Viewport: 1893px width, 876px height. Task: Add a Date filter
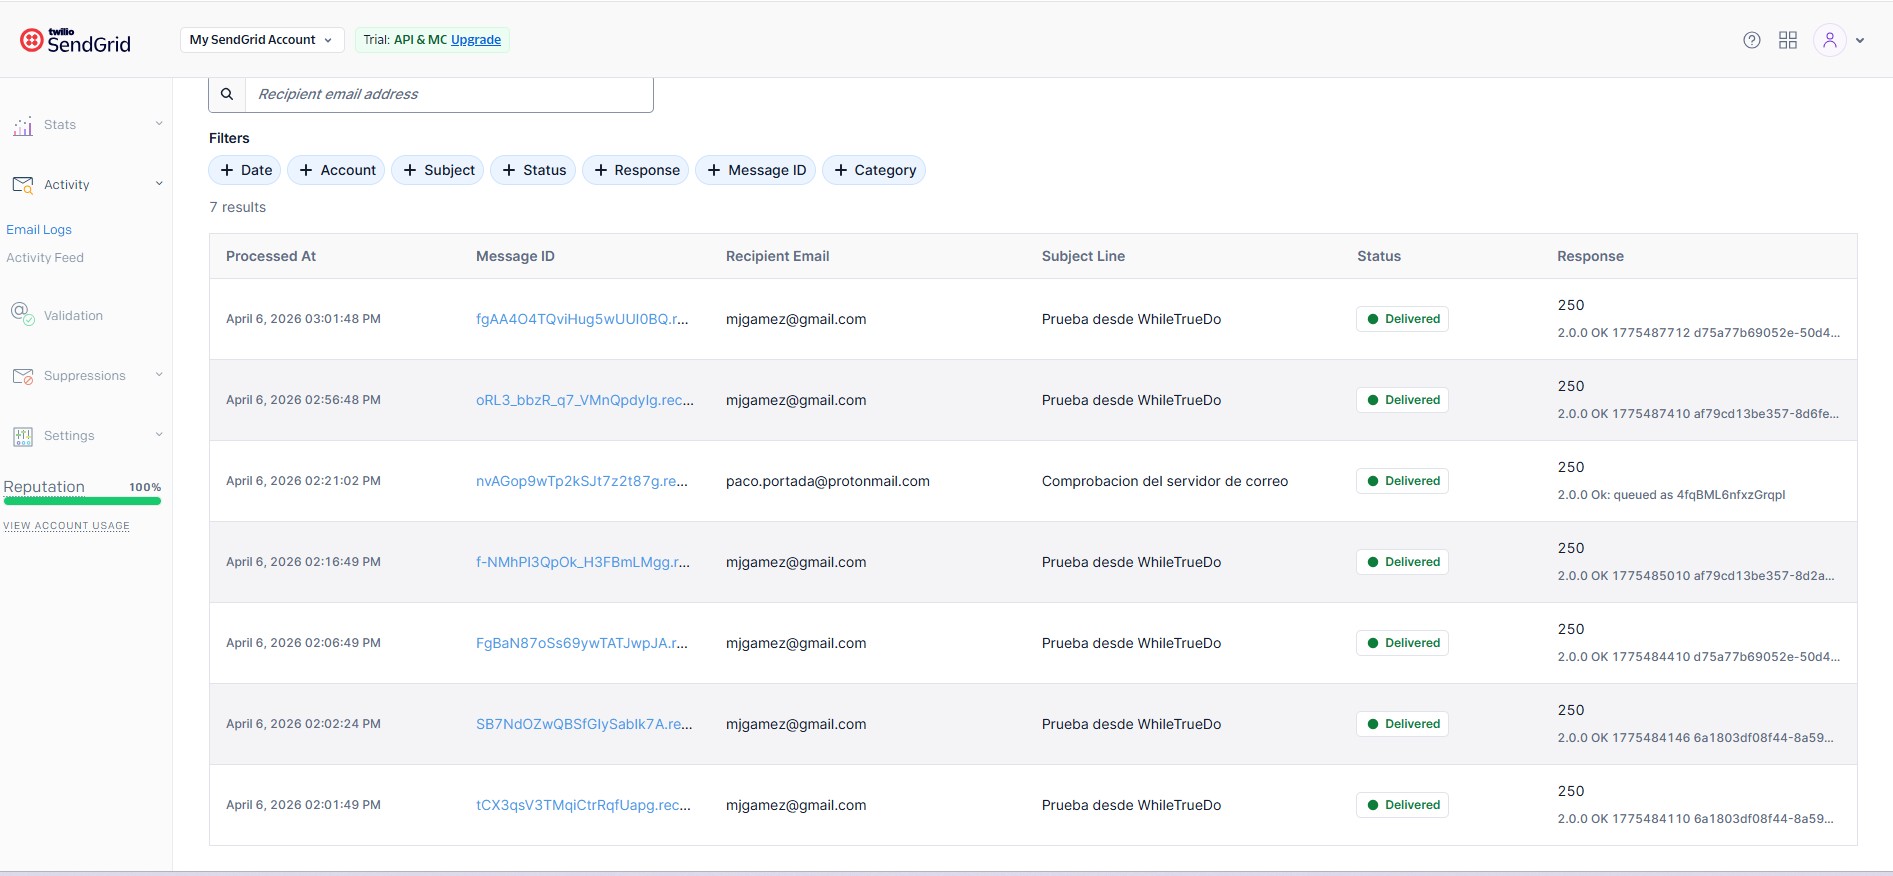(245, 170)
